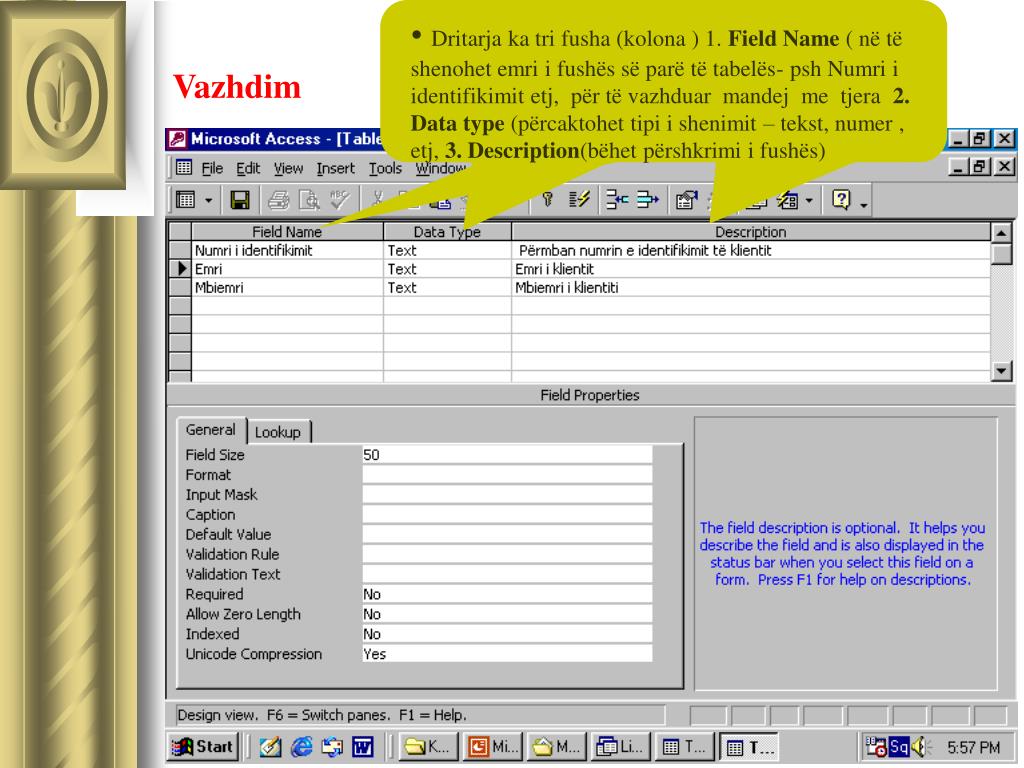The height and width of the screenshot is (768, 1024).
Task: Click the Paste clipboard icon
Action: (440, 202)
